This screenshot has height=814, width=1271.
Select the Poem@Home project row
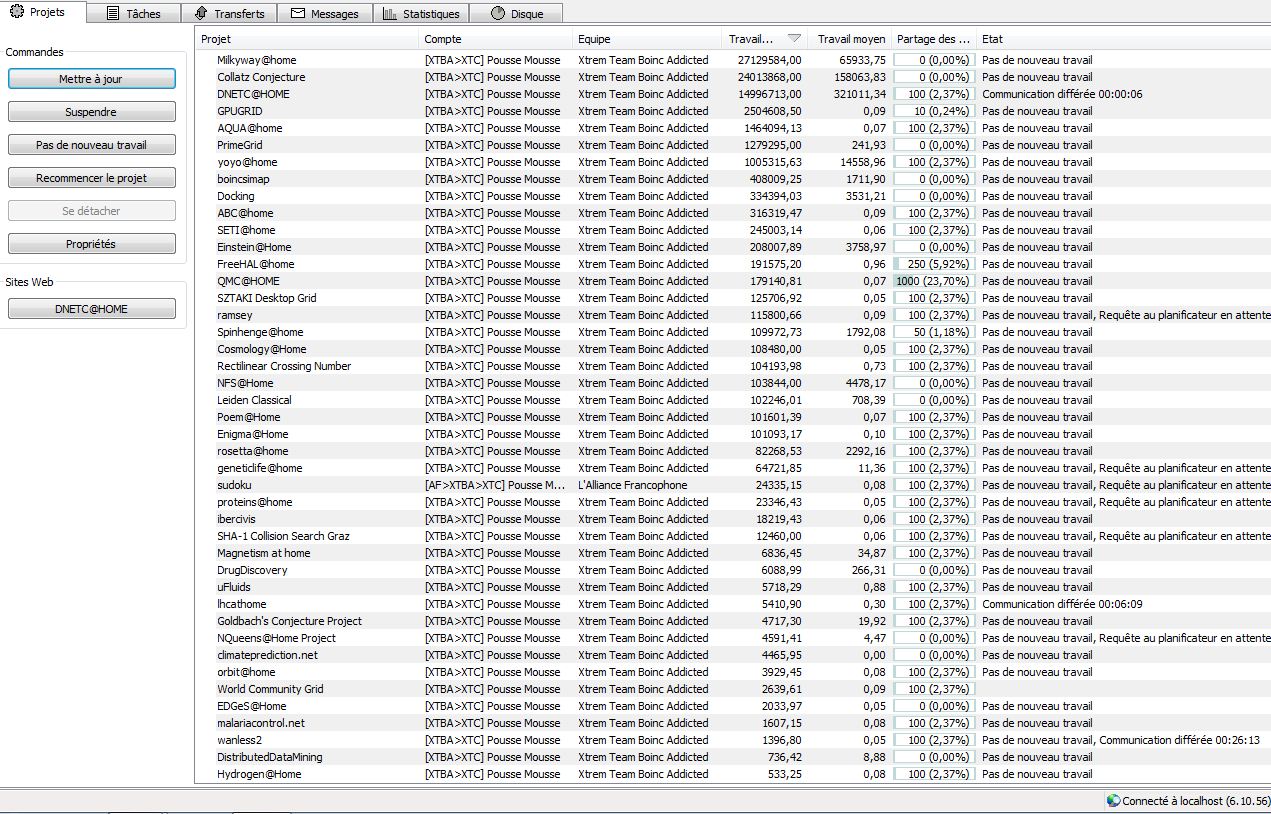733,417
